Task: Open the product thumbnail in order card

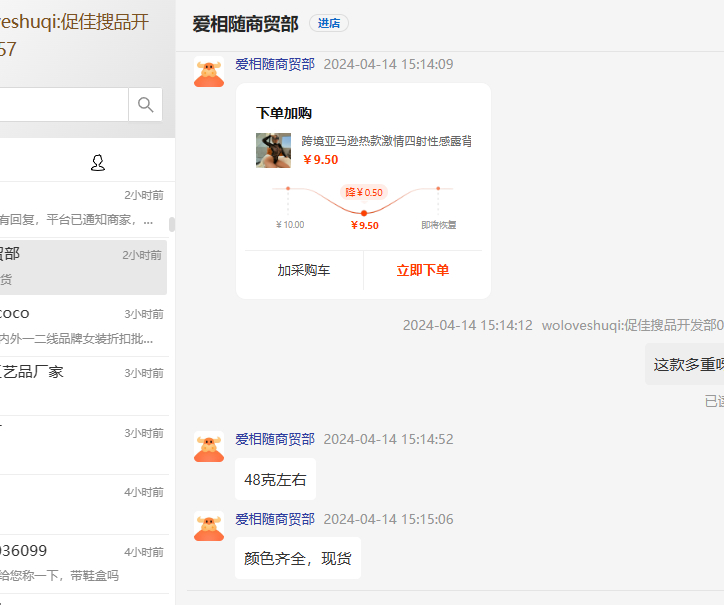Action: [273, 150]
